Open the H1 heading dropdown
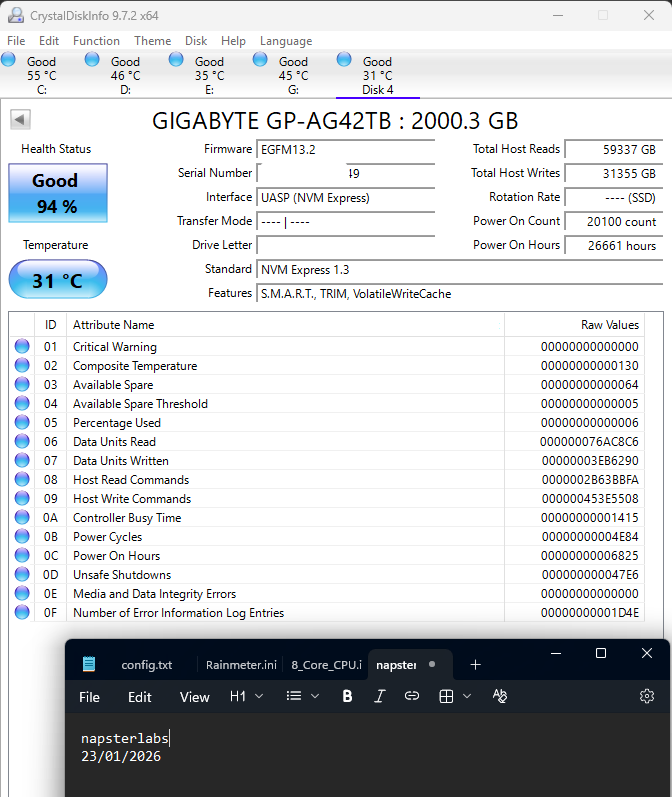The width and height of the screenshot is (672, 797). click(x=246, y=696)
